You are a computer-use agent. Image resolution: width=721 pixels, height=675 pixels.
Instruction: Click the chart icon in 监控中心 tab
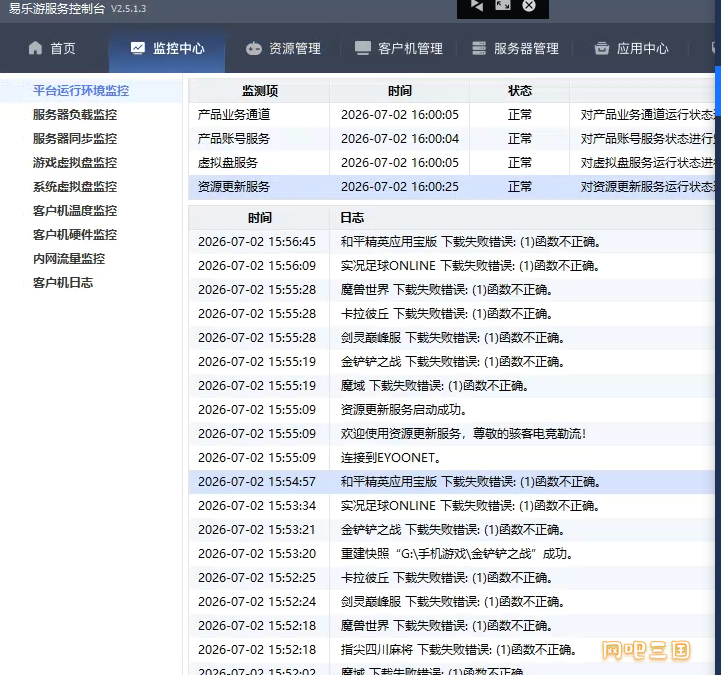137,48
